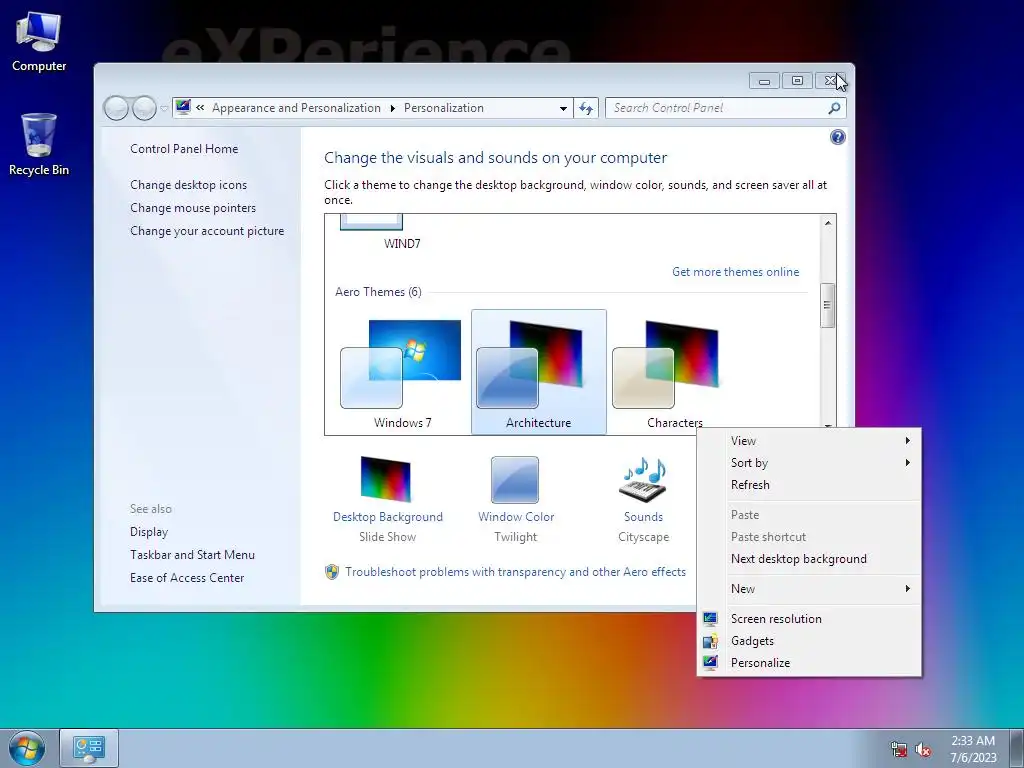Open Control Panel Home link
1024x768 pixels.
coord(184,149)
